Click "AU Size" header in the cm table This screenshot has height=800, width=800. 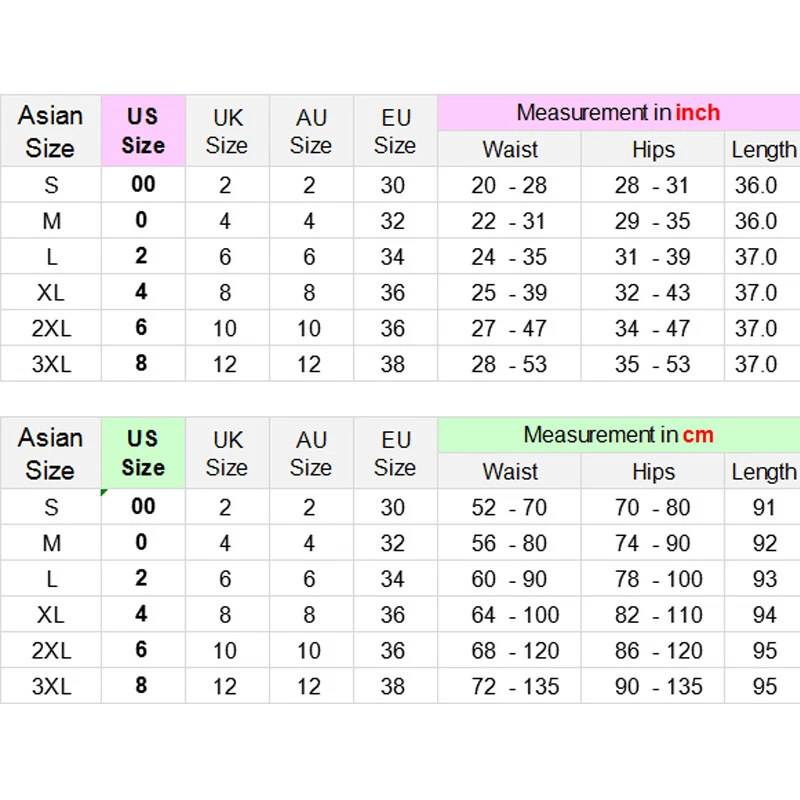tap(311, 453)
